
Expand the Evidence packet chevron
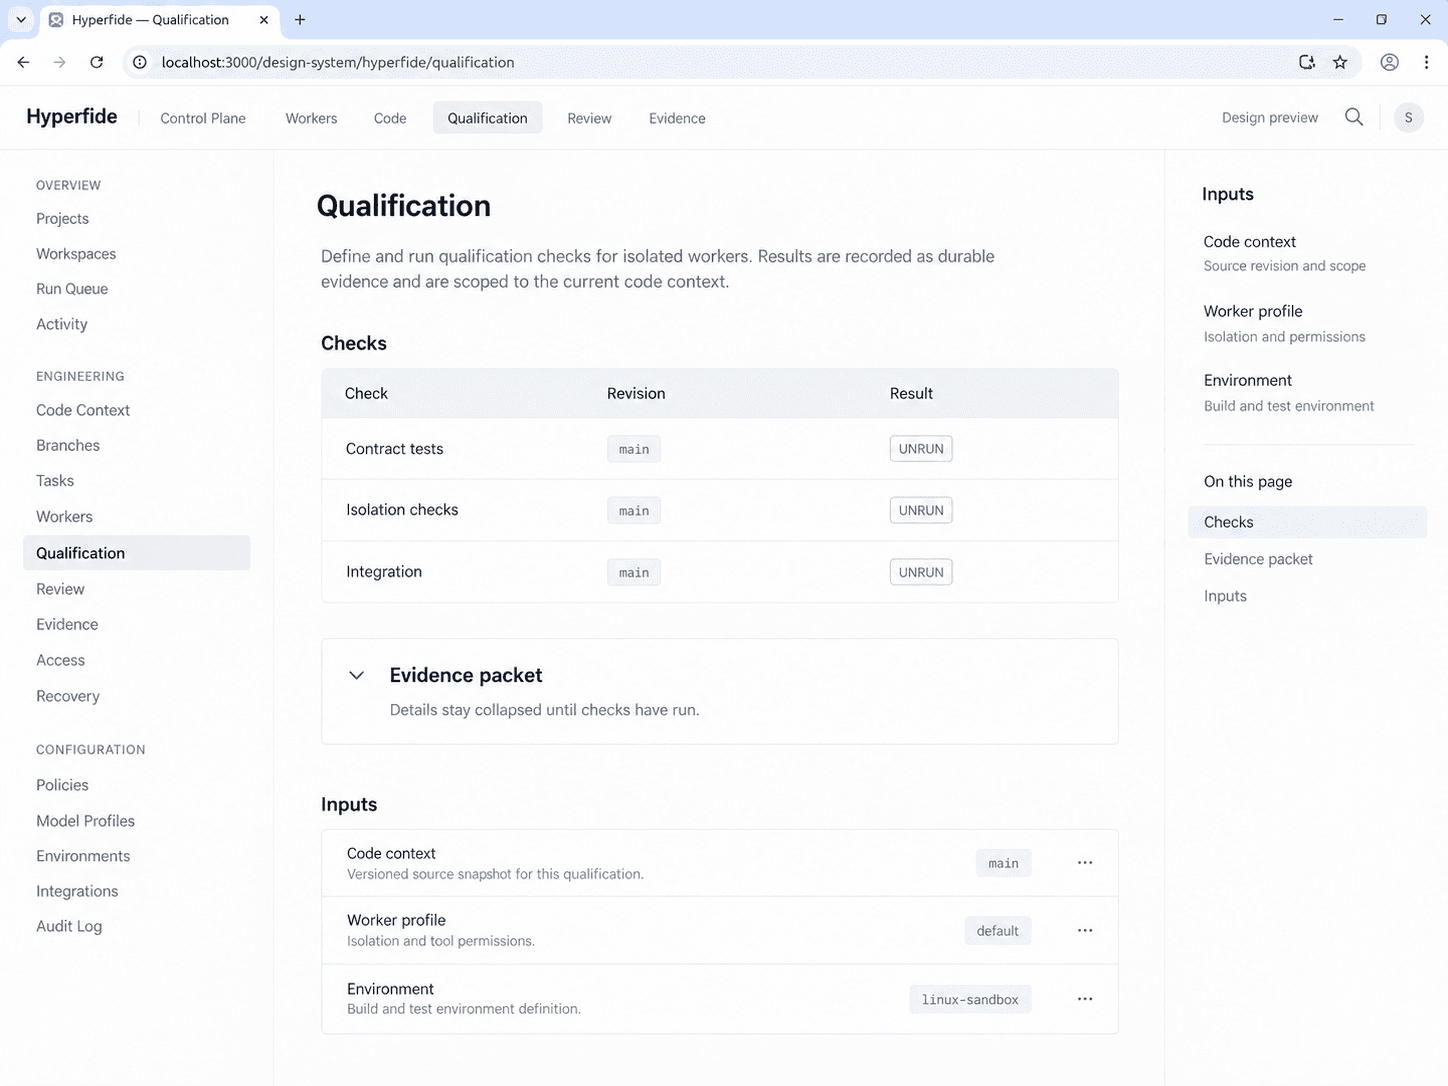356,675
